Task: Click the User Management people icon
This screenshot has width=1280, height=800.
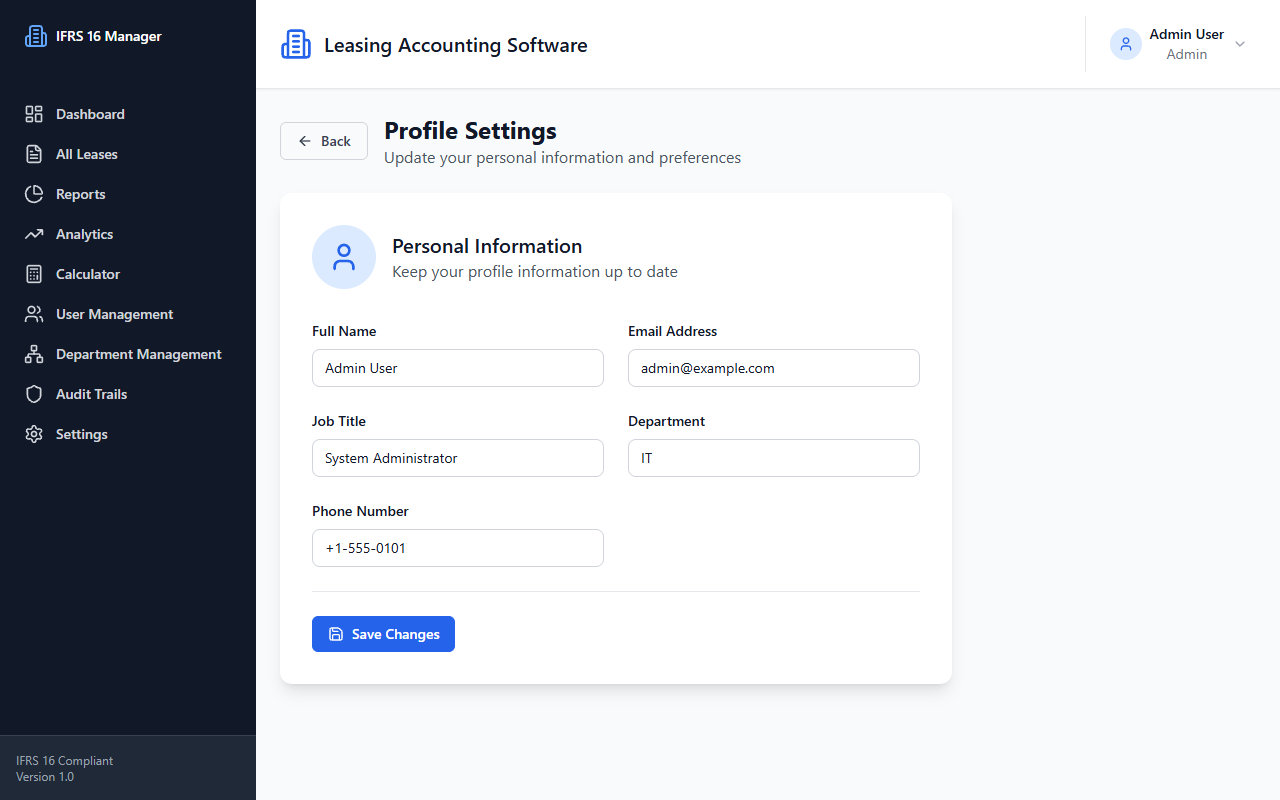Action: coord(34,314)
